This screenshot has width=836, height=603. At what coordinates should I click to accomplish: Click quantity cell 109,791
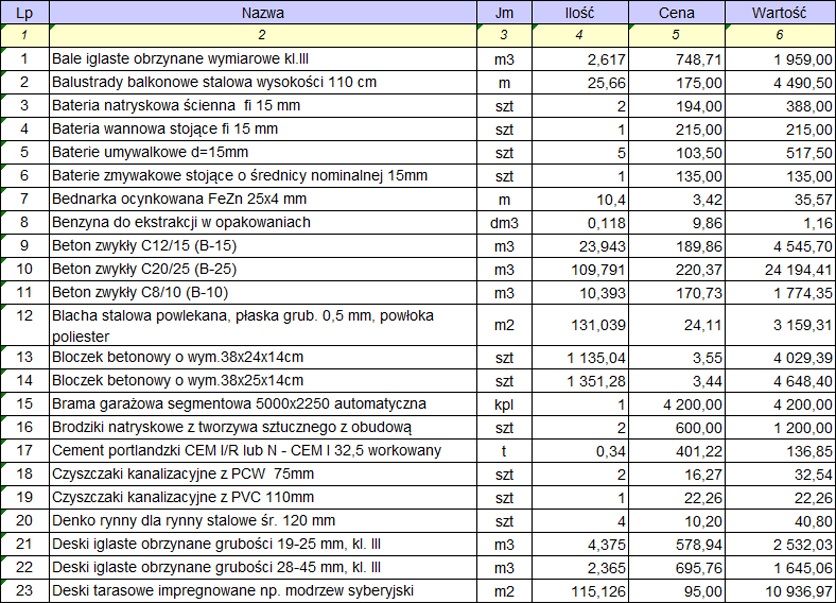(580, 269)
